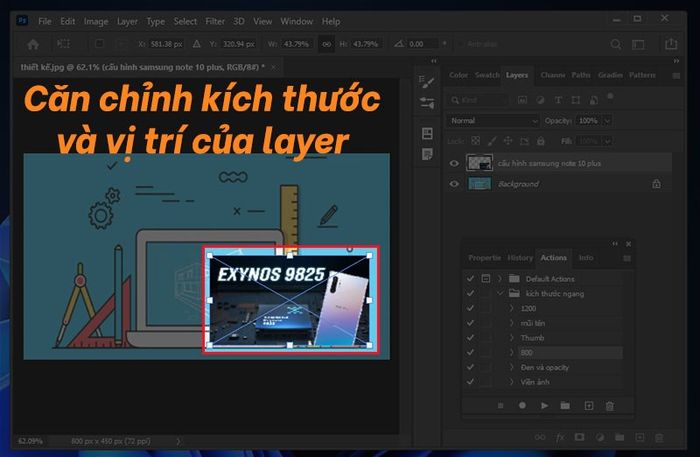Viewport: 700px width, 457px height.
Task: Open the Adjustments sliders panel icon
Action: coord(427,103)
